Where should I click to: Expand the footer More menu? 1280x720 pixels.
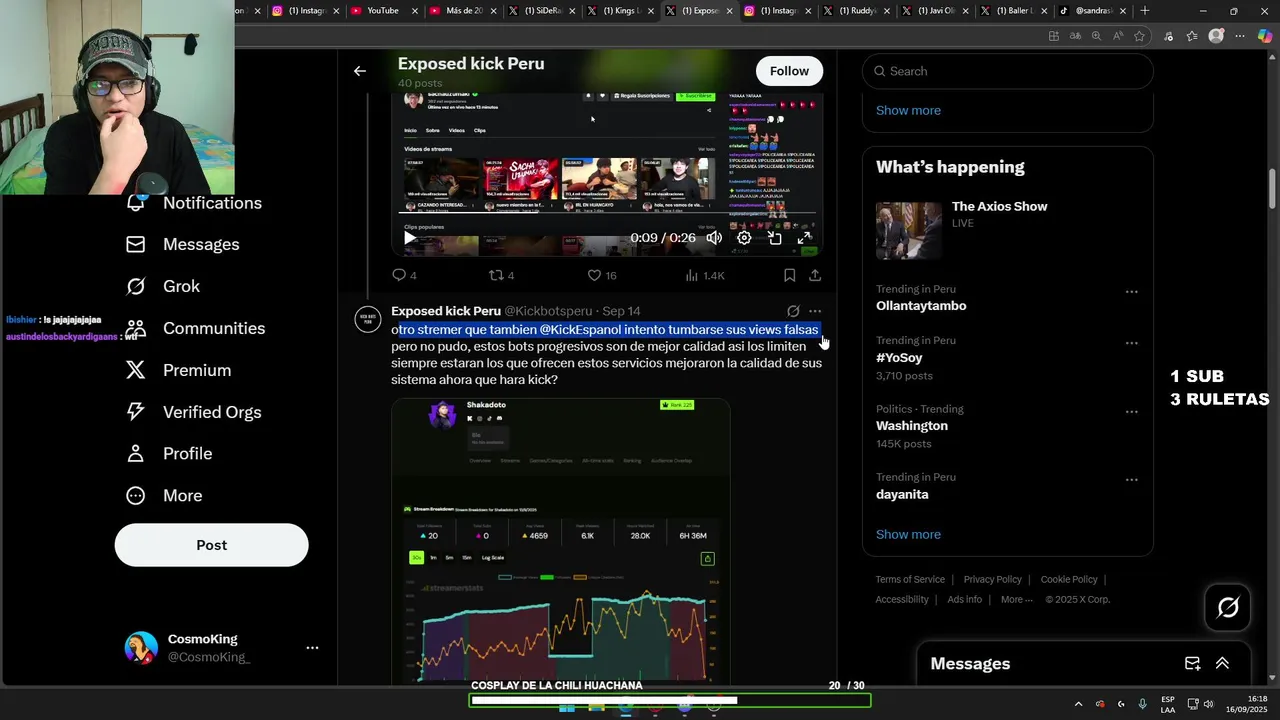click(x=1017, y=599)
